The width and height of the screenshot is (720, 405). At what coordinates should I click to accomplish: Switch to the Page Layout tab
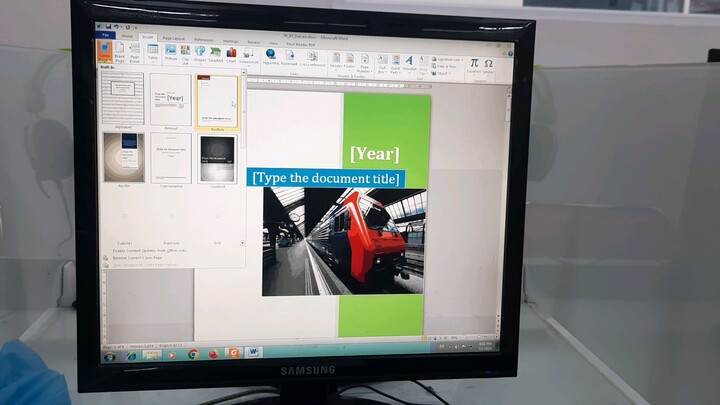coord(174,38)
